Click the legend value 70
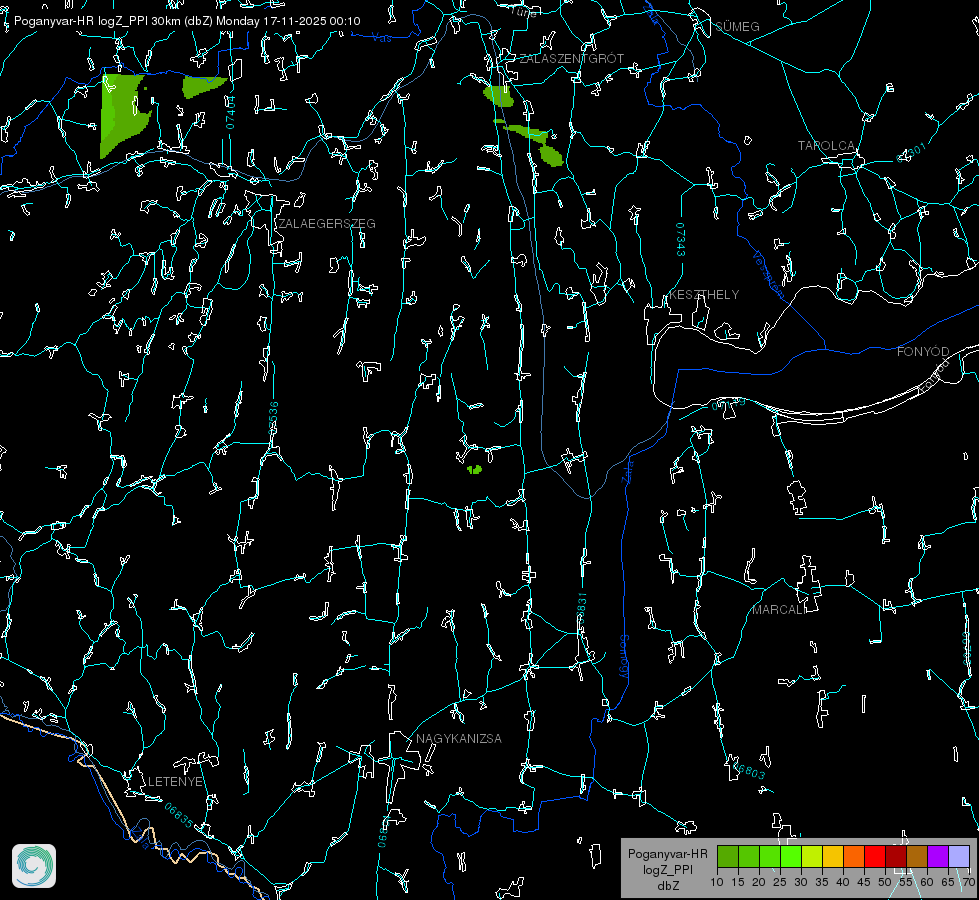The height and width of the screenshot is (900, 979). [968, 882]
